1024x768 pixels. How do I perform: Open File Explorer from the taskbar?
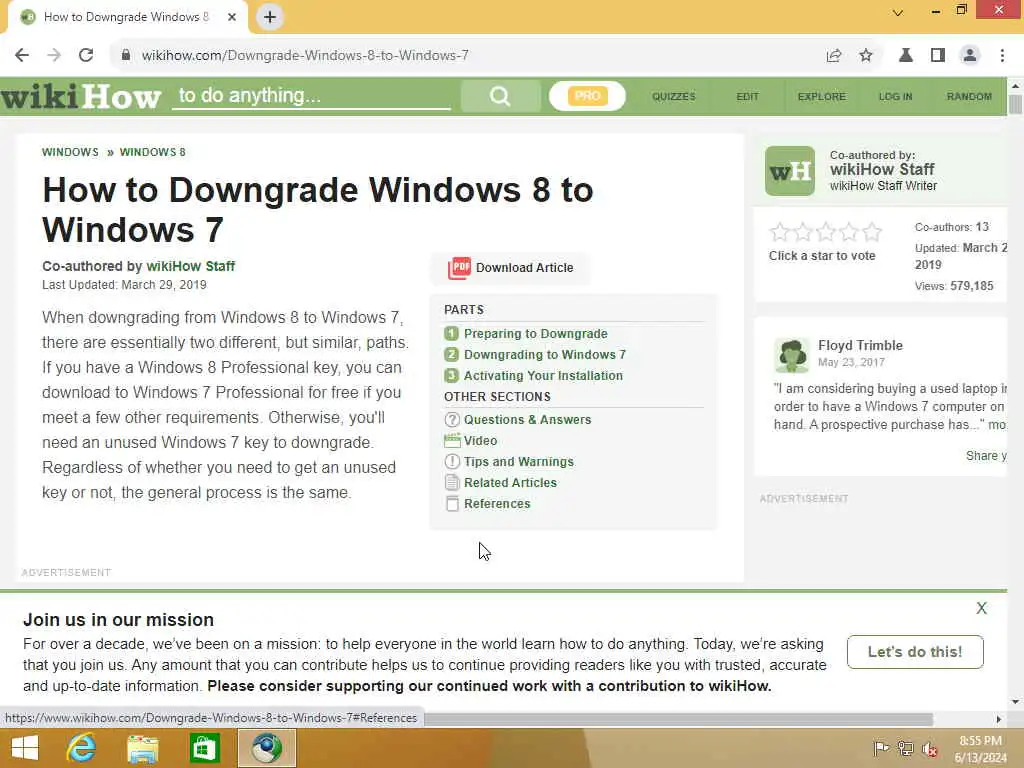point(142,748)
